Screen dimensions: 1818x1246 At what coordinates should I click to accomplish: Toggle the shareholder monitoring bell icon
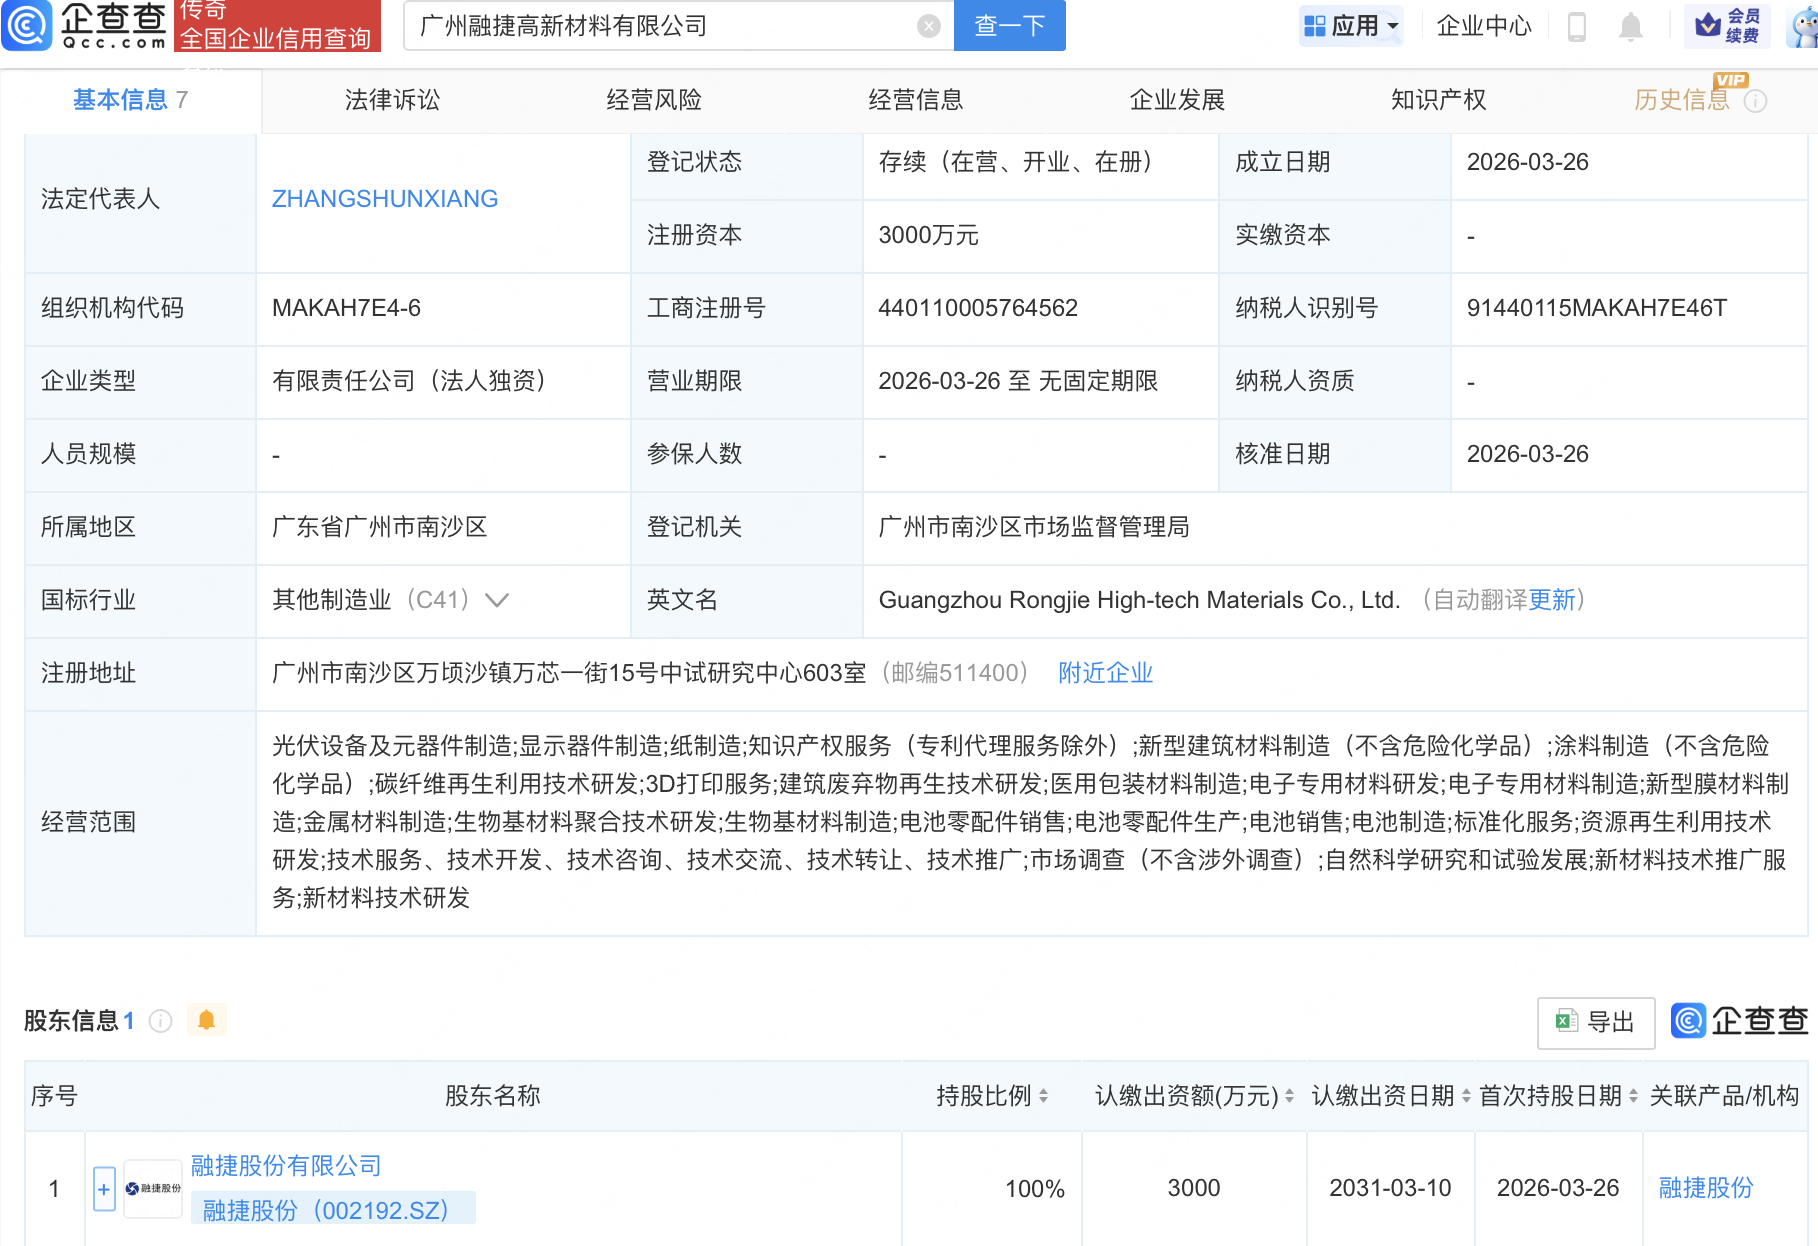pyautogui.click(x=206, y=1020)
